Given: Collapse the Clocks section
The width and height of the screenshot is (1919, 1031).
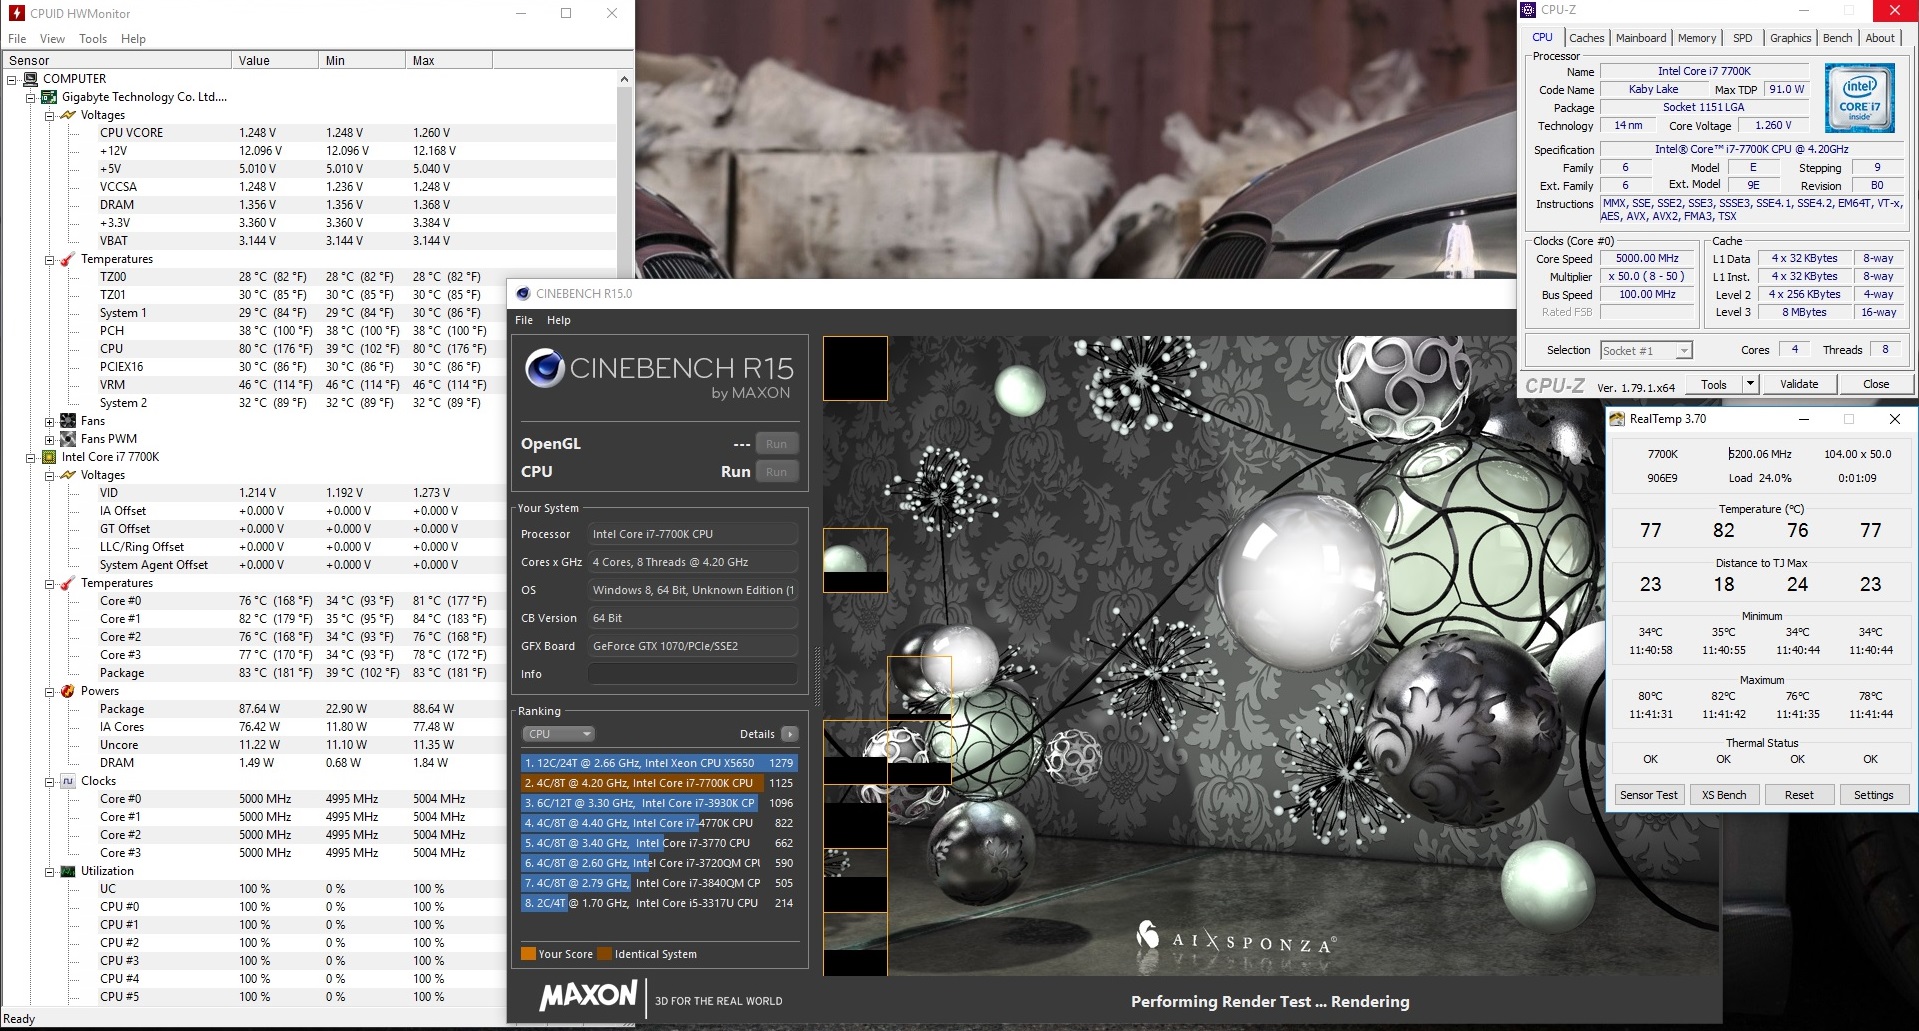Looking at the screenshot, I should pyautogui.click(x=50, y=781).
